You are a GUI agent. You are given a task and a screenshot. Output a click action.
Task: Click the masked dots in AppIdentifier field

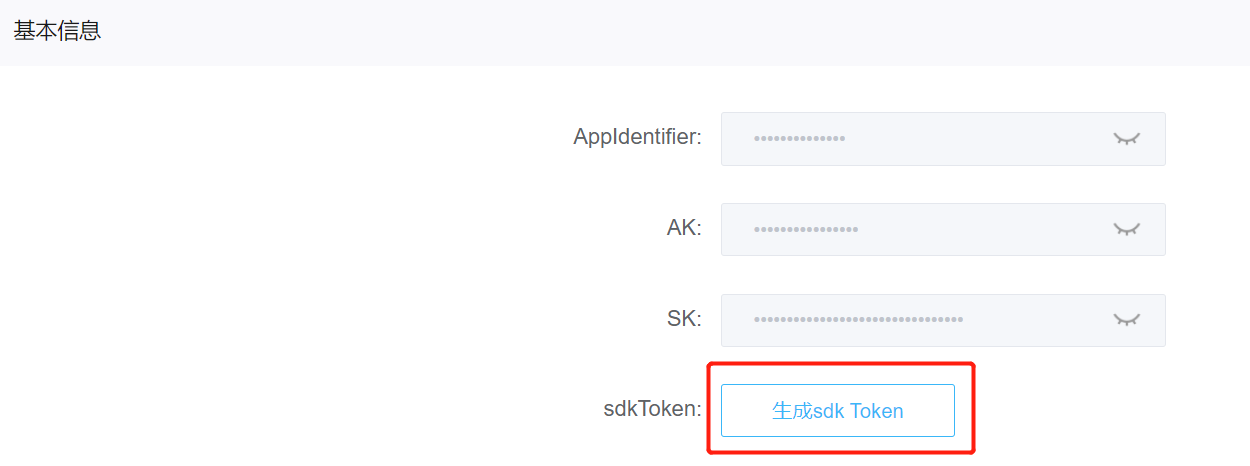799,139
